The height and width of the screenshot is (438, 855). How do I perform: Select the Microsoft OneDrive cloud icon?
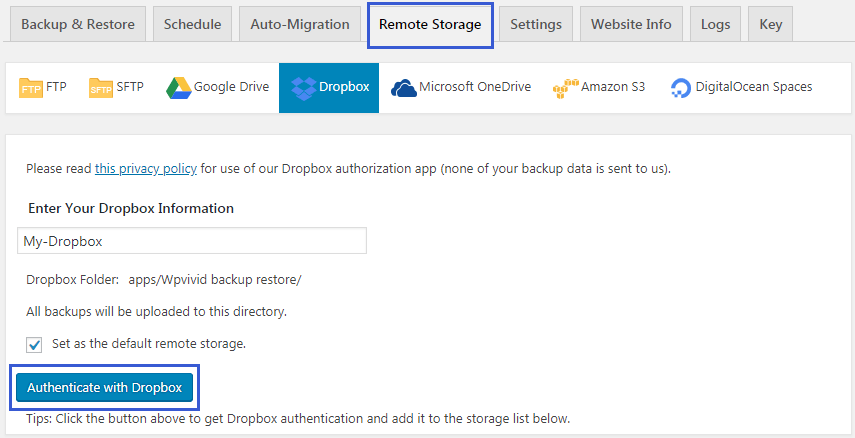pos(404,88)
